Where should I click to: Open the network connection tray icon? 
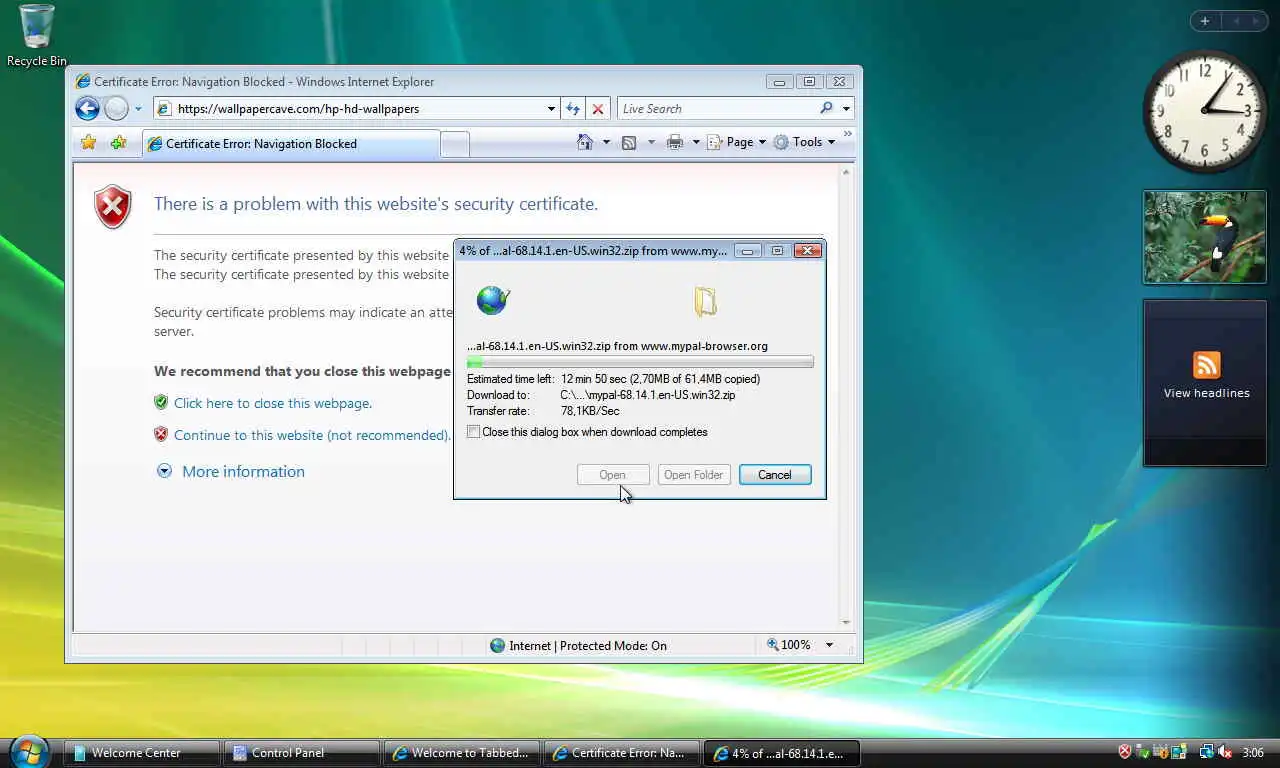click(x=1206, y=752)
